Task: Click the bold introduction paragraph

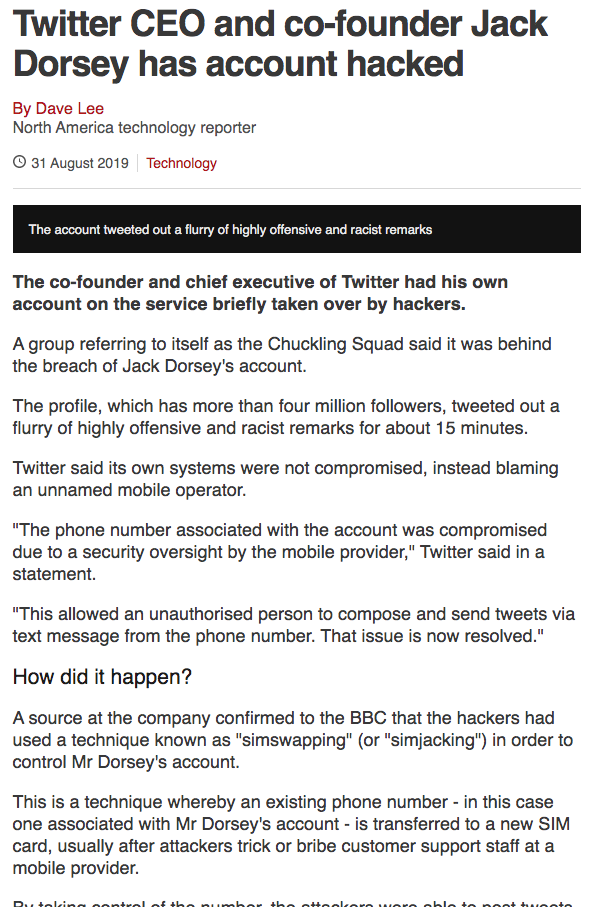Action: pyautogui.click(x=260, y=292)
